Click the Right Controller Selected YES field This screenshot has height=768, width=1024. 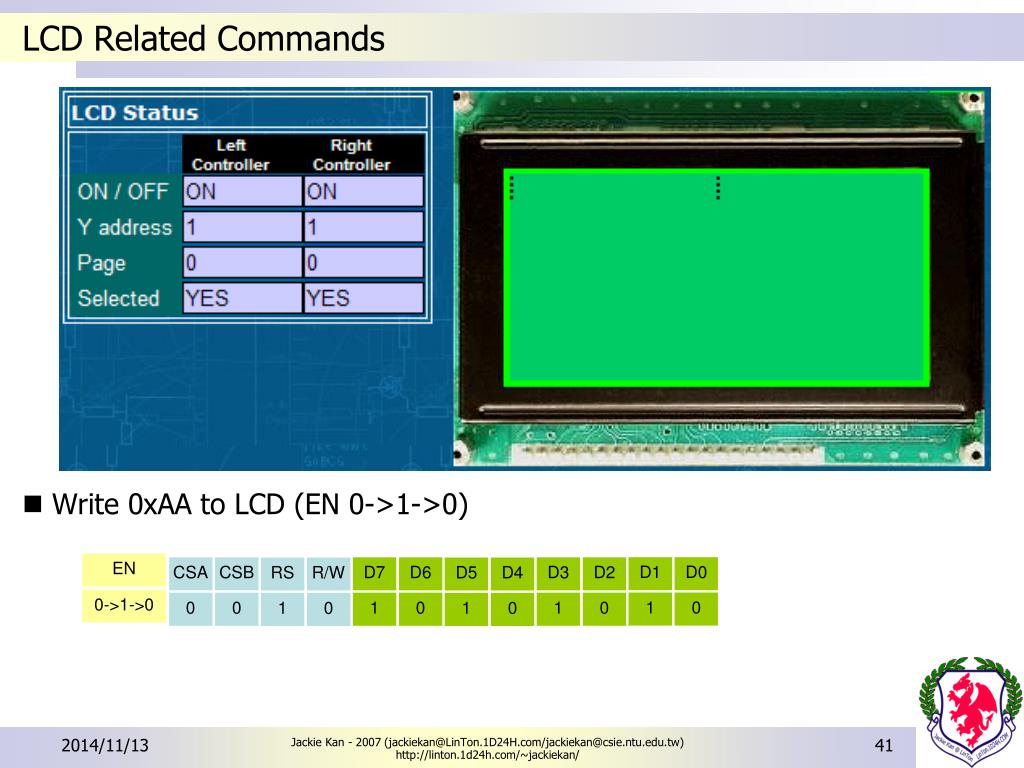tap(364, 298)
